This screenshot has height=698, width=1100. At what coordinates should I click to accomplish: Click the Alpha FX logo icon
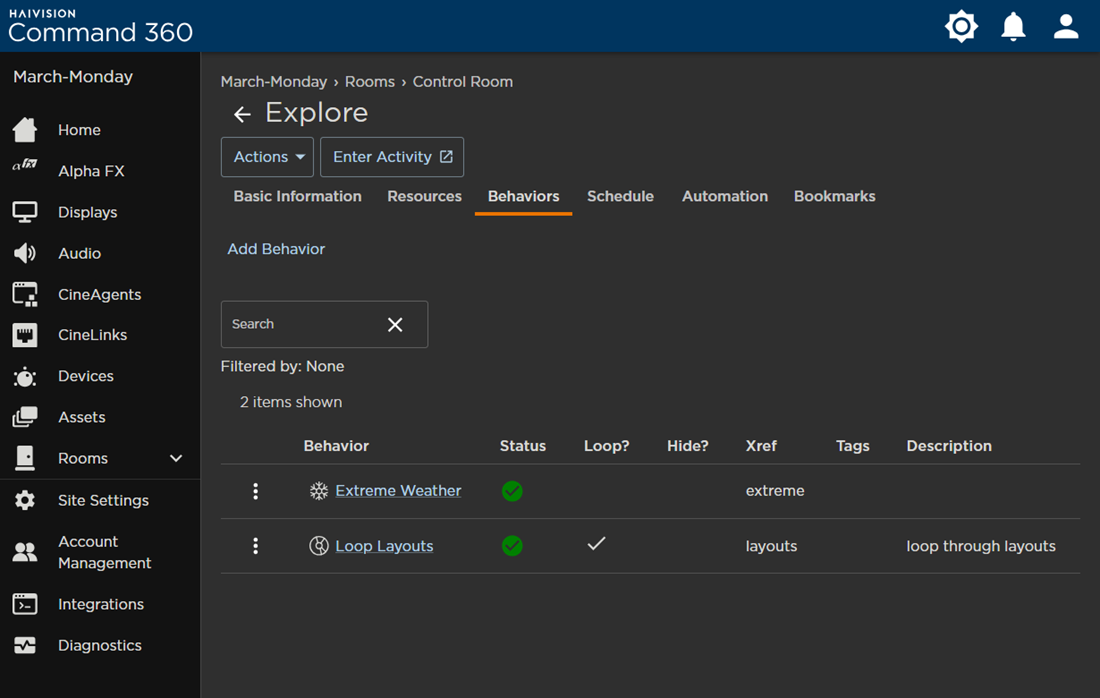[25, 165]
